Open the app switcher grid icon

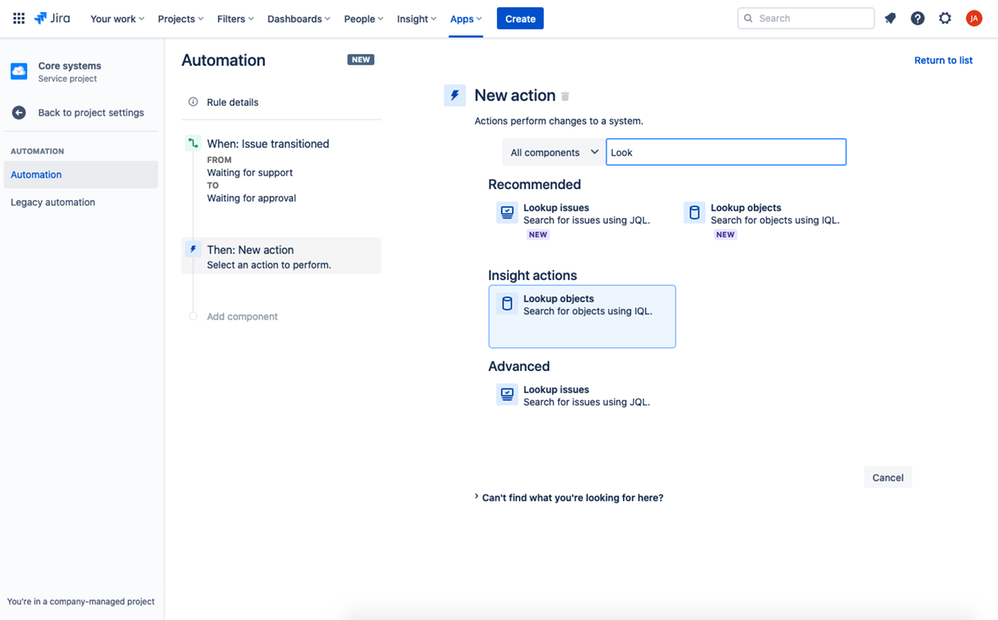pos(19,18)
